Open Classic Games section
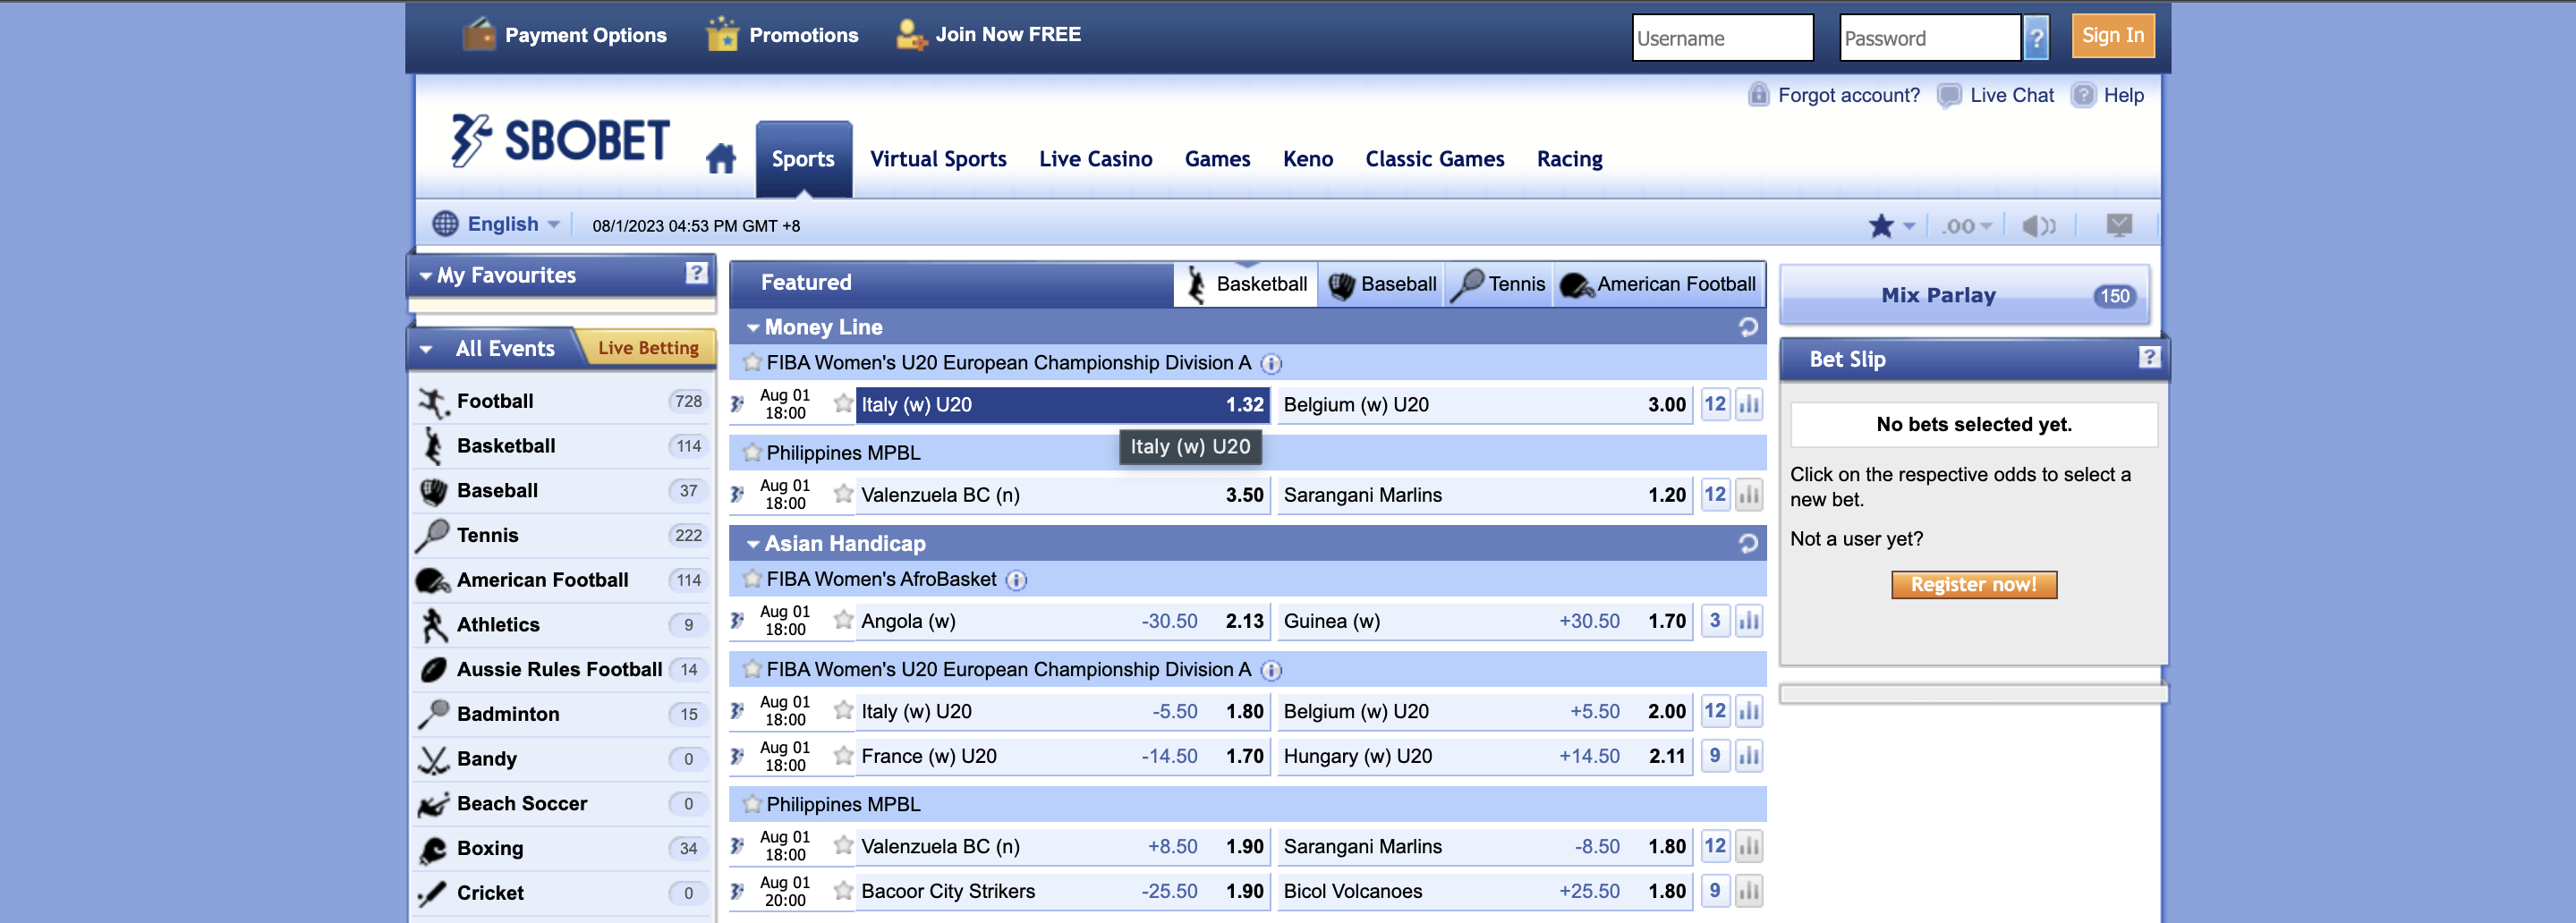2576x923 pixels. pos(1434,159)
